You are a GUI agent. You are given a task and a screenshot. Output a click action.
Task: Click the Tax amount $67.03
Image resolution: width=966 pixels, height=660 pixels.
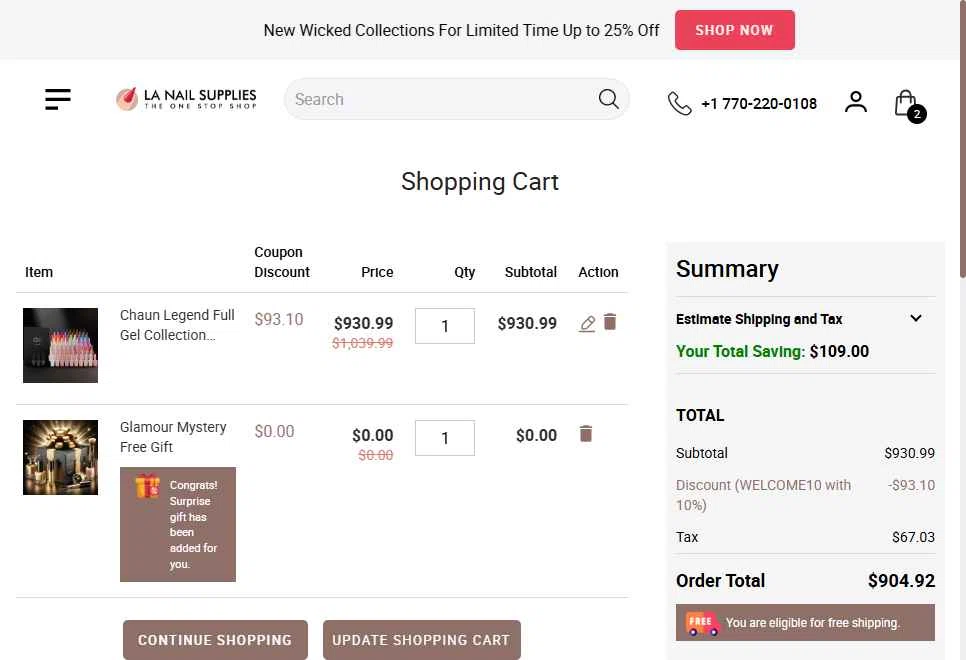[x=913, y=537]
